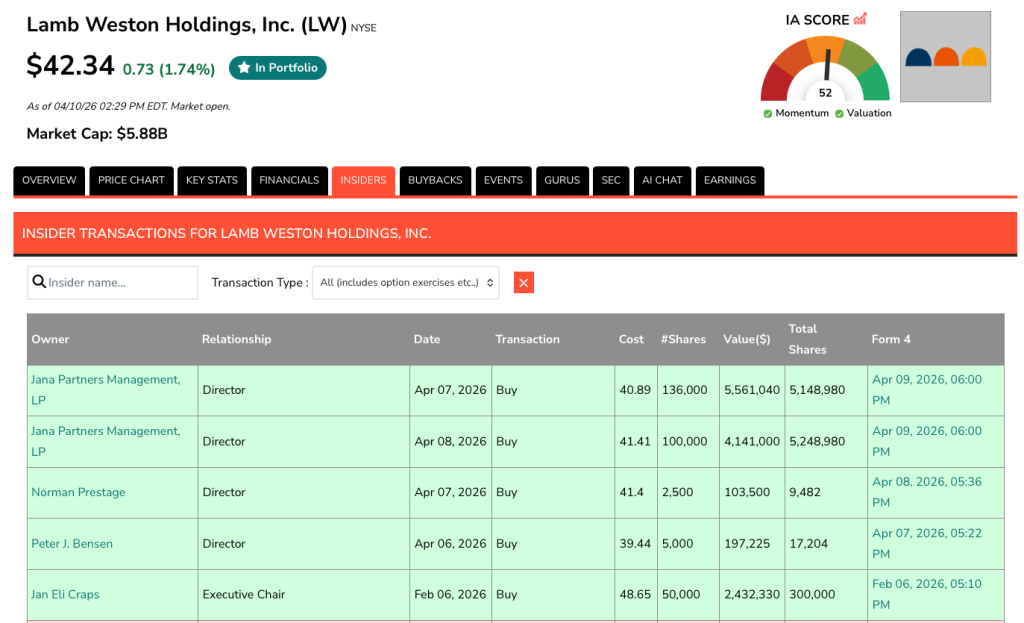
Task: Click the star icon in the In Portfolio badge
Action: [244, 68]
